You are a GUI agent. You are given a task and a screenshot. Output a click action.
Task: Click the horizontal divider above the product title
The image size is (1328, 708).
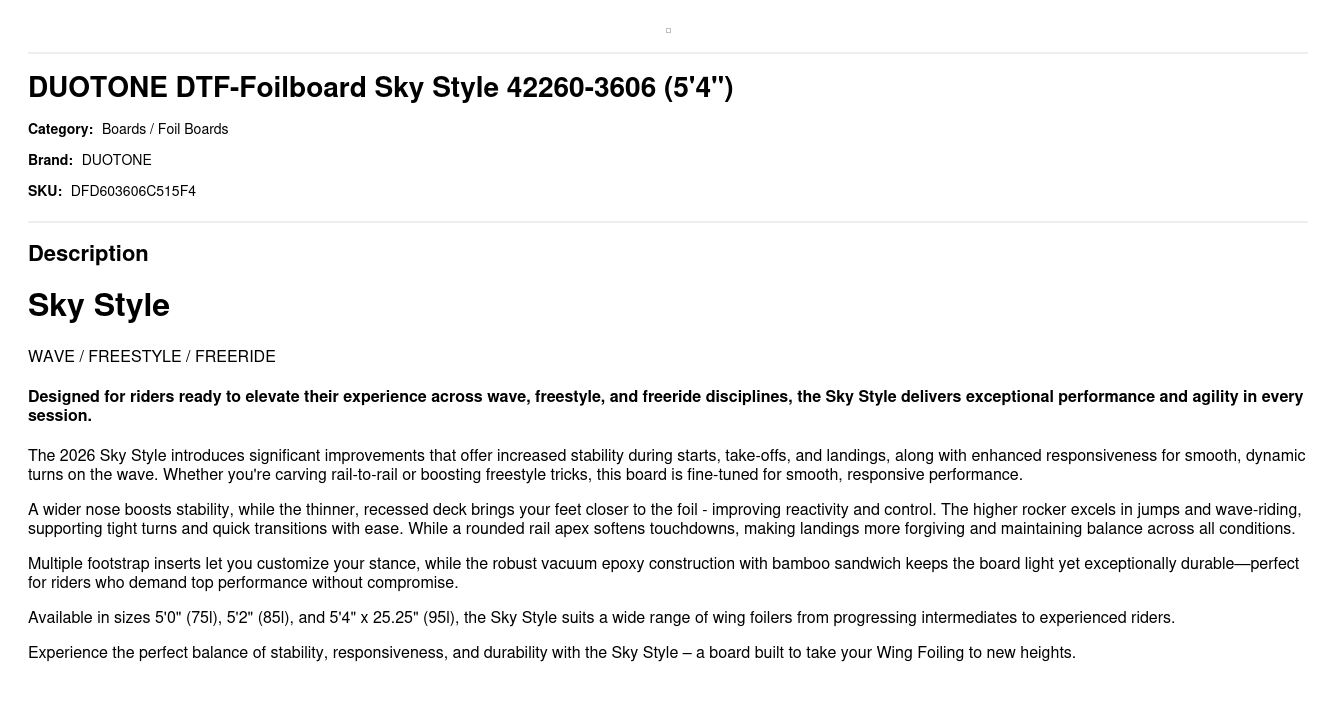pyautogui.click(x=668, y=53)
